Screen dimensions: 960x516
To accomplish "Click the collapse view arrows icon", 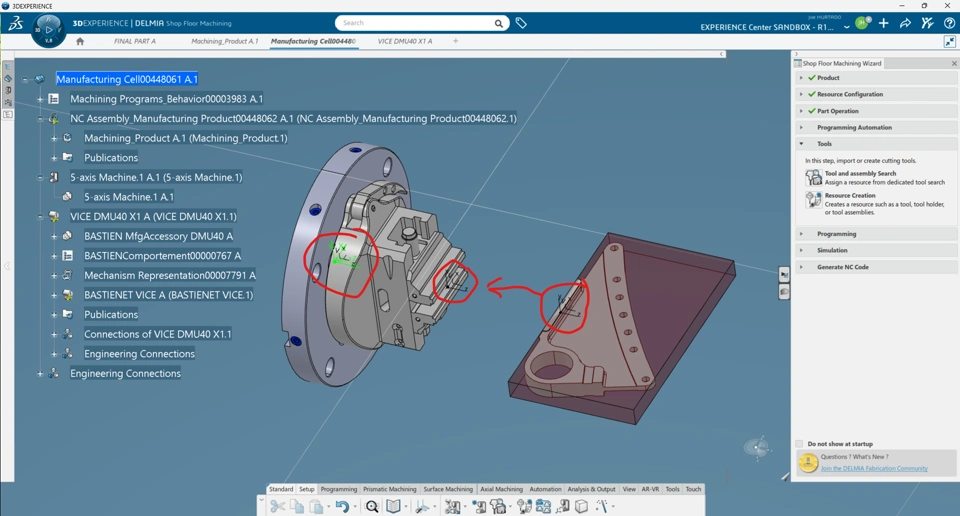I will point(950,42).
